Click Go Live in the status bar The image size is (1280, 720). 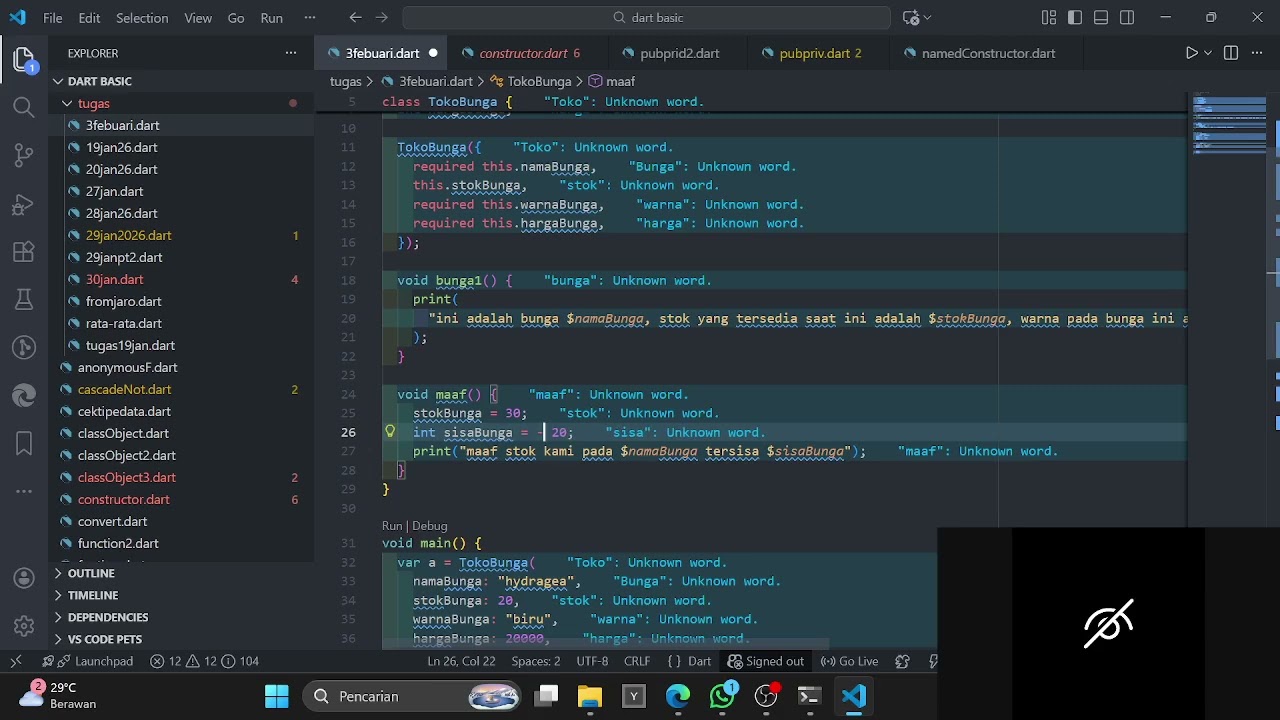[x=849, y=661]
